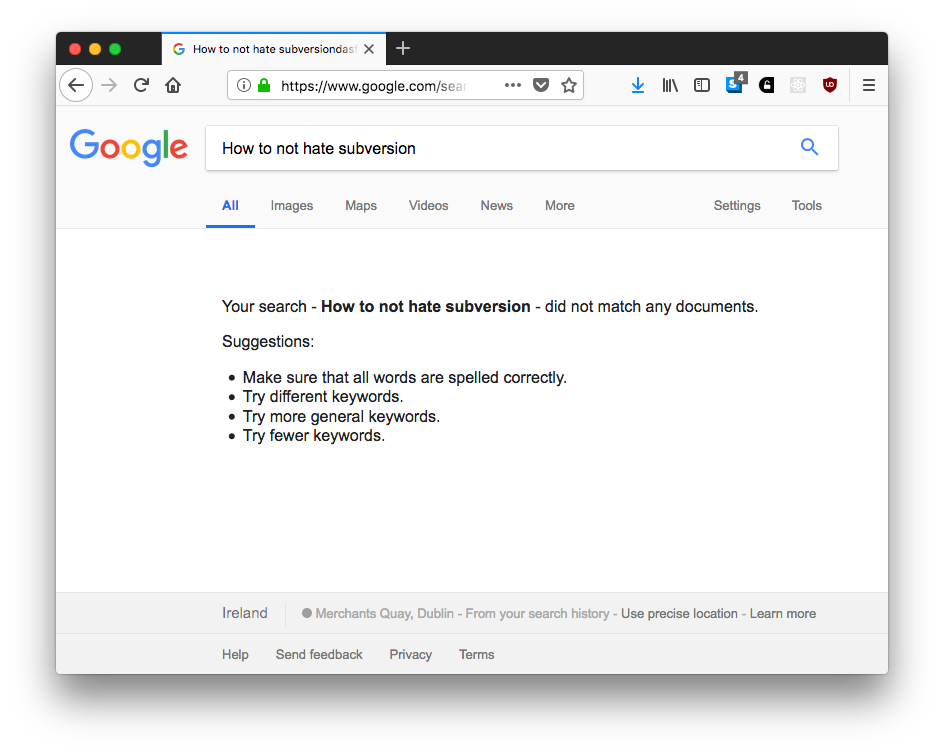Screen dimensions: 944x754
Task: Click the 'Suggestions:' heading text
Action: (x=268, y=341)
